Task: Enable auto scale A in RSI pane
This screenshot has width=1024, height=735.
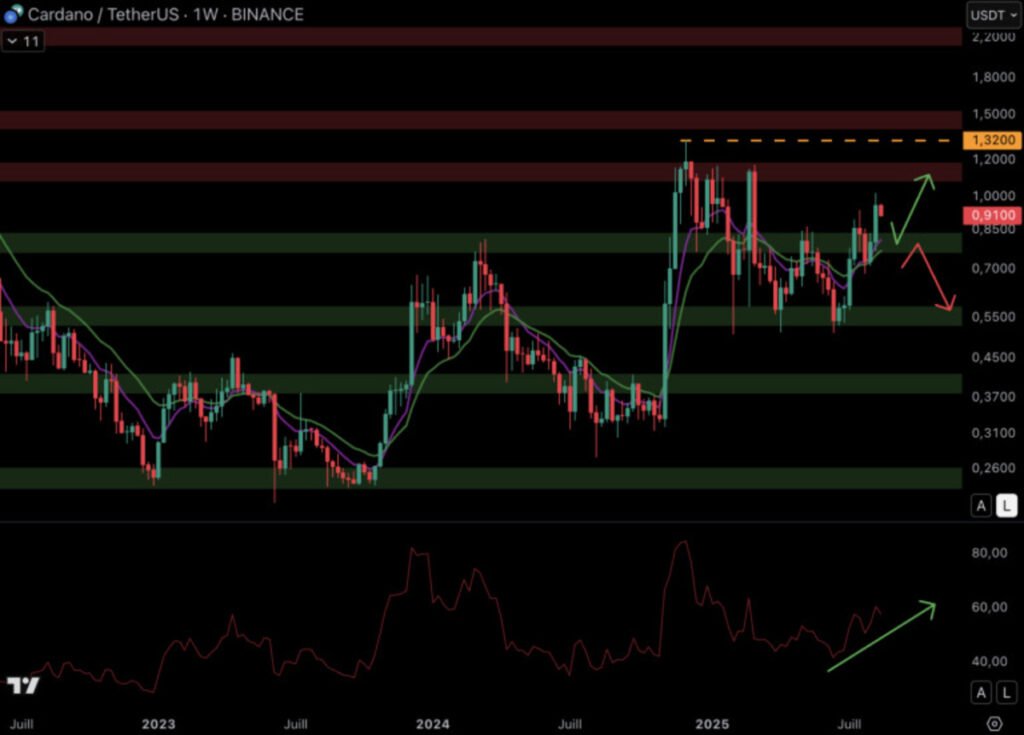Action: 980,692
